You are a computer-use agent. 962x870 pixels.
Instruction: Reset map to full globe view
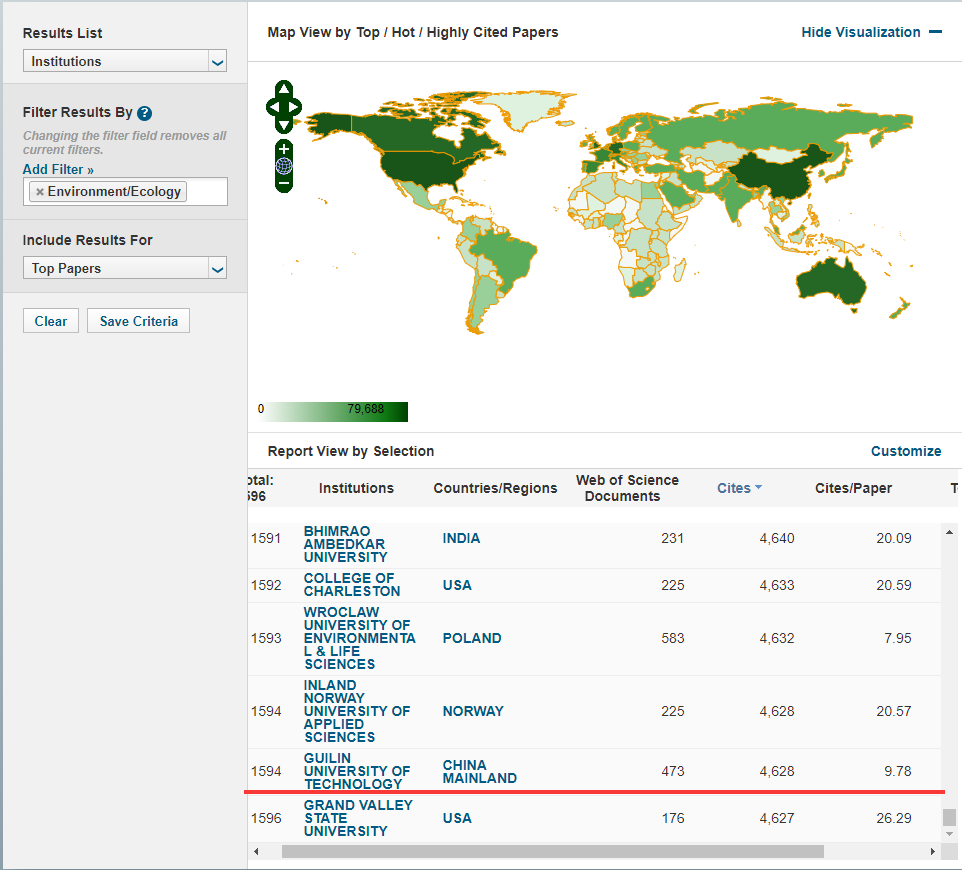(284, 166)
